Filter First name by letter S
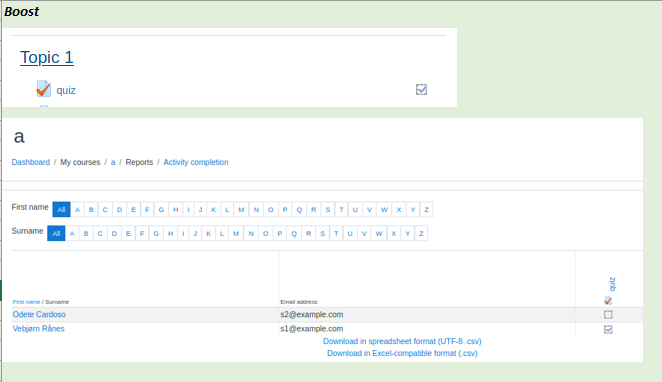This screenshot has height=382, width=662. click(328, 209)
